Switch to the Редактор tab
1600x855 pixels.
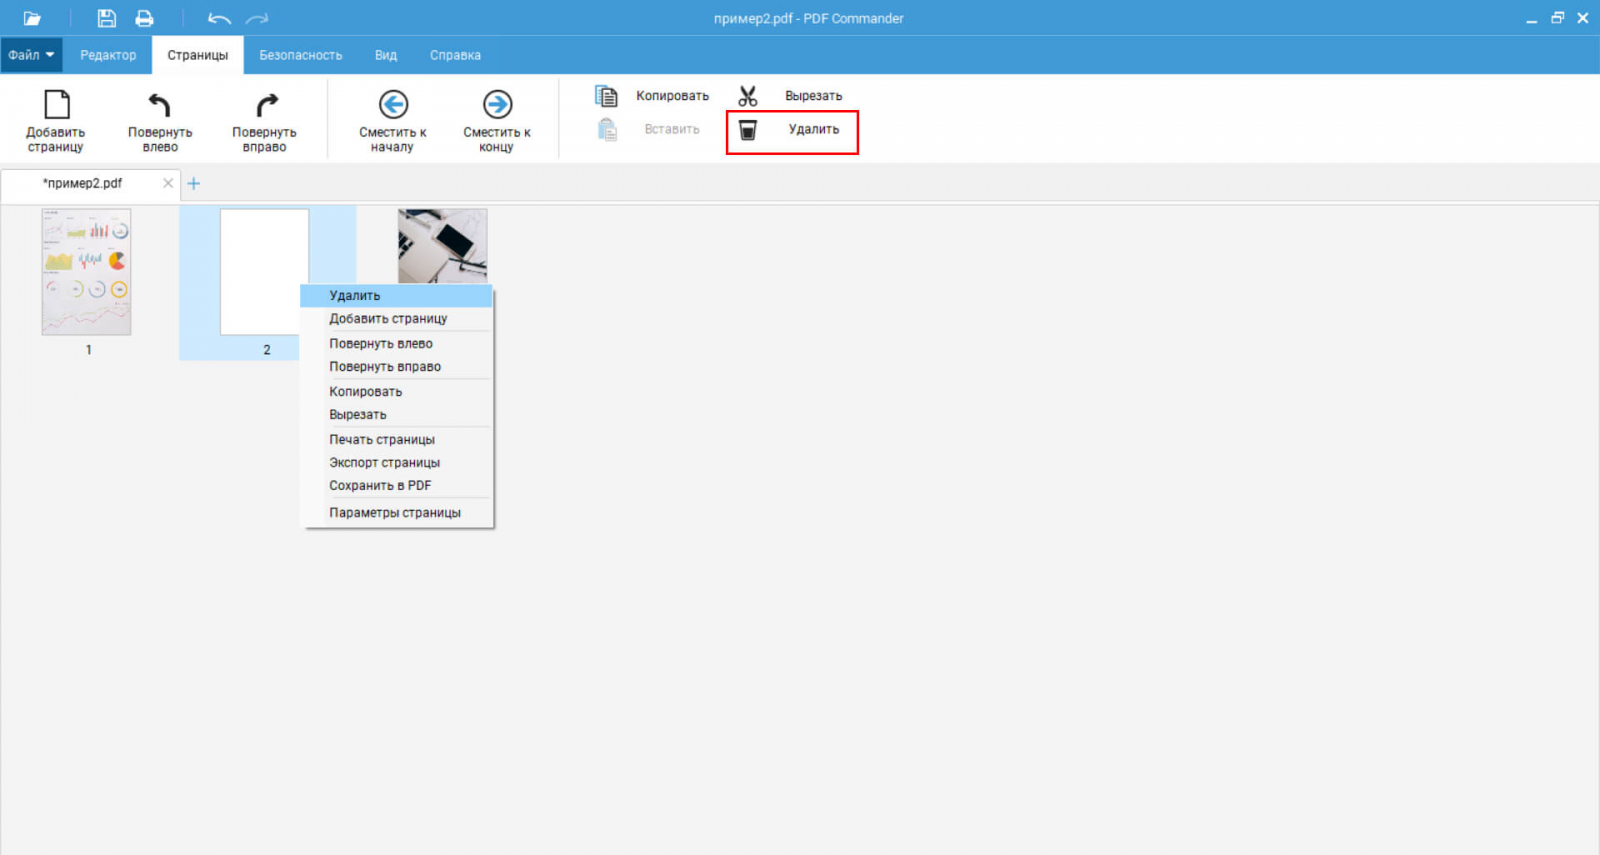pyautogui.click(x=108, y=55)
